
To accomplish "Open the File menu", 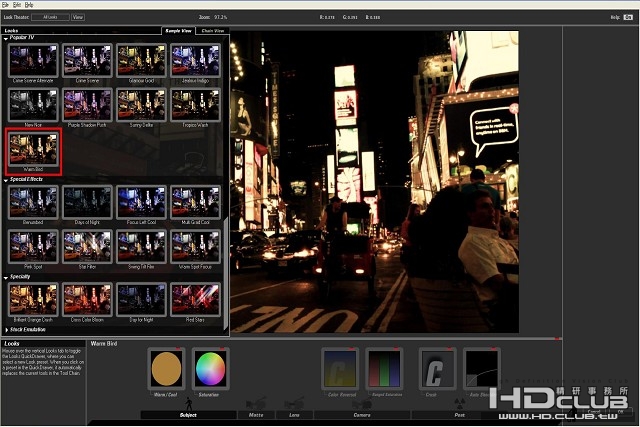I will point(5,5).
